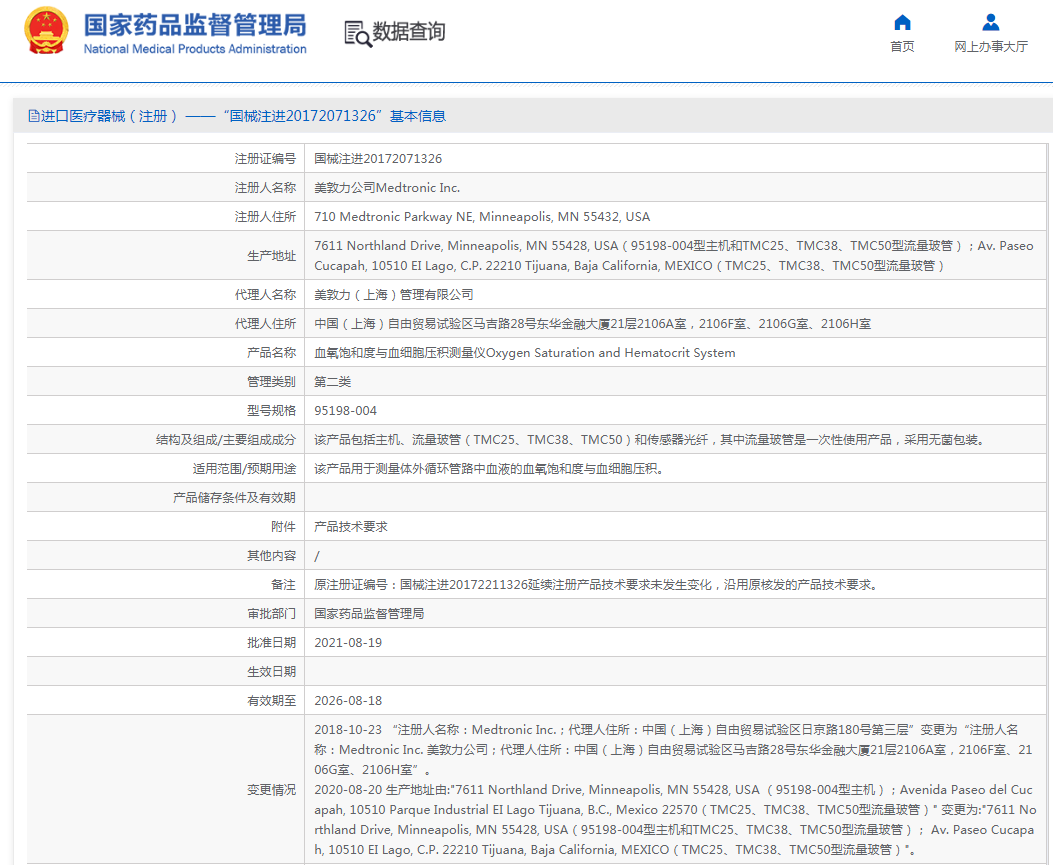Click the 710 Medtronic Parkway address cell
Viewport: 1053px width, 865px height.
pyautogui.click(x=482, y=217)
